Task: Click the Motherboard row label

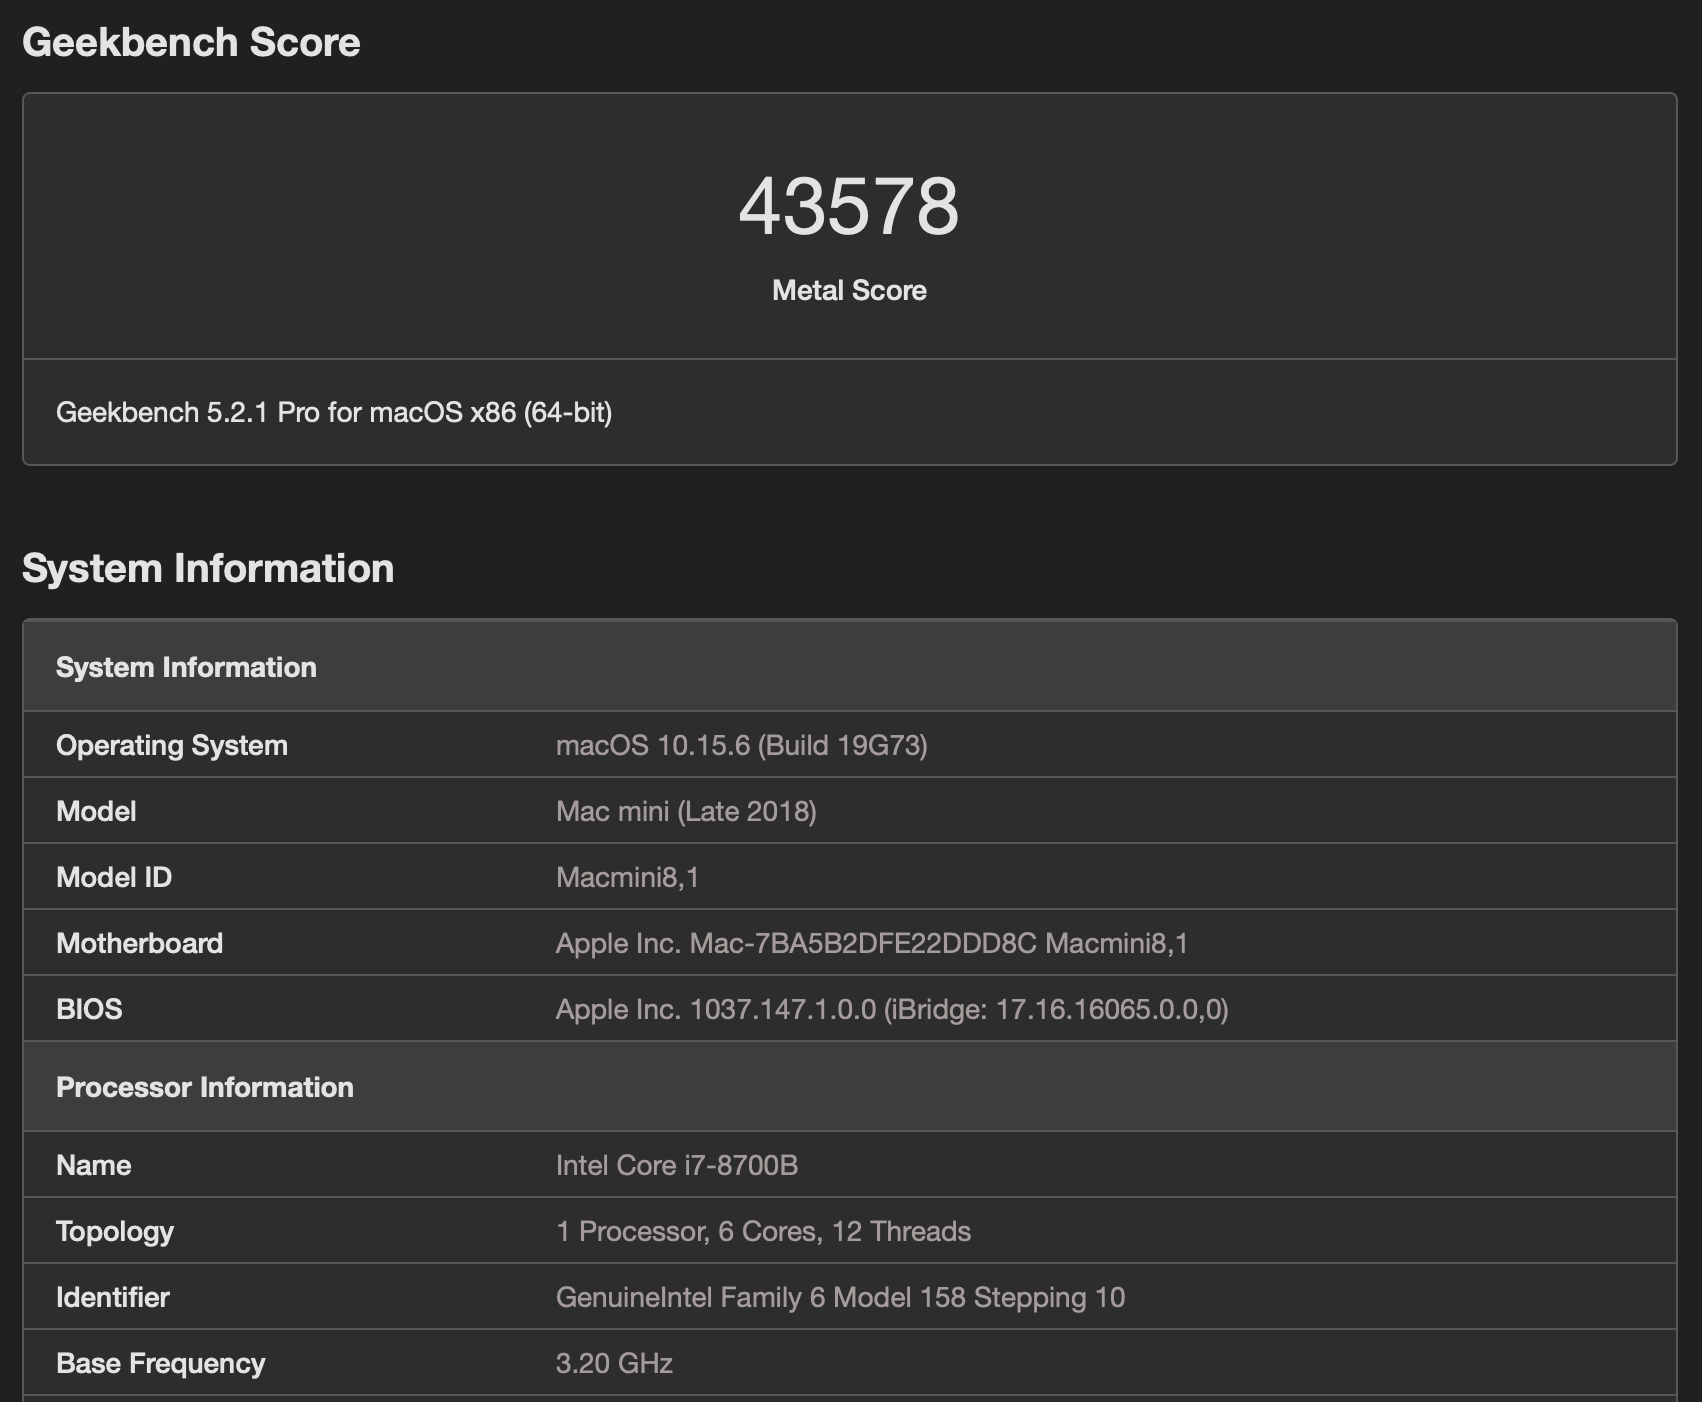Action: pyautogui.click(x=140, y=943)
